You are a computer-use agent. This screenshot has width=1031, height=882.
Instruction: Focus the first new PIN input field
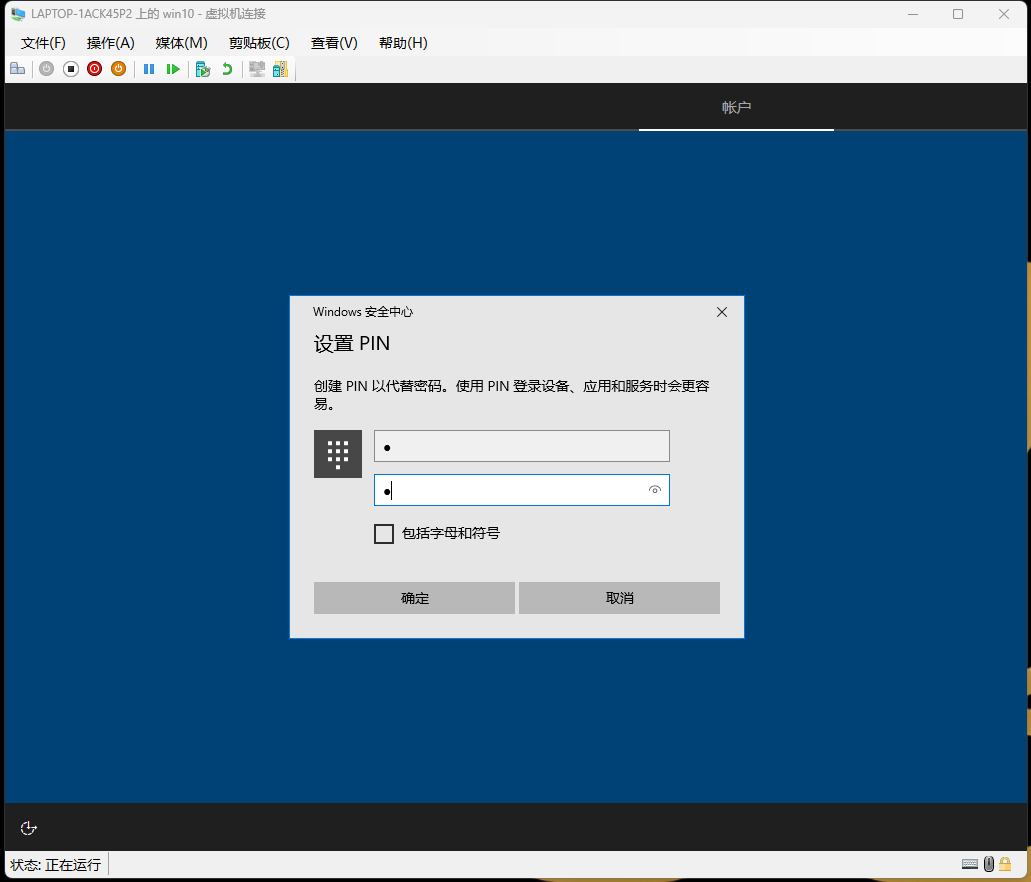click(522, 447)
